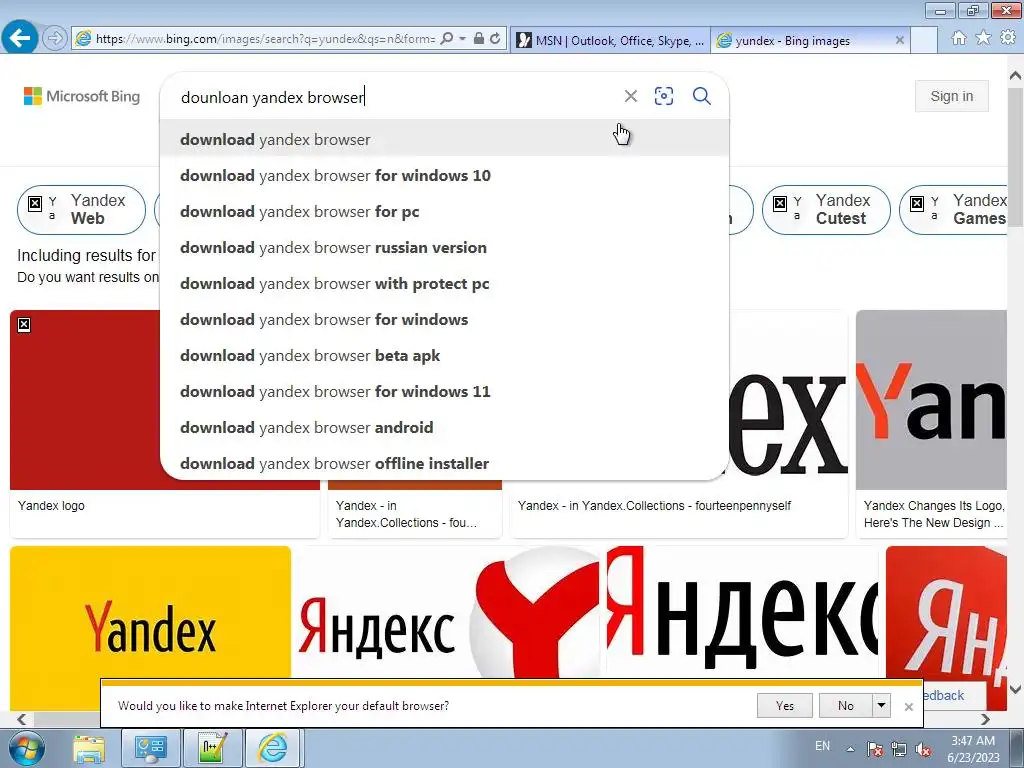Screen dimensions: 1024x768
Task: Choose suggestion 'download yandex browser offline installer'
Action: click(x=444, y=462)
